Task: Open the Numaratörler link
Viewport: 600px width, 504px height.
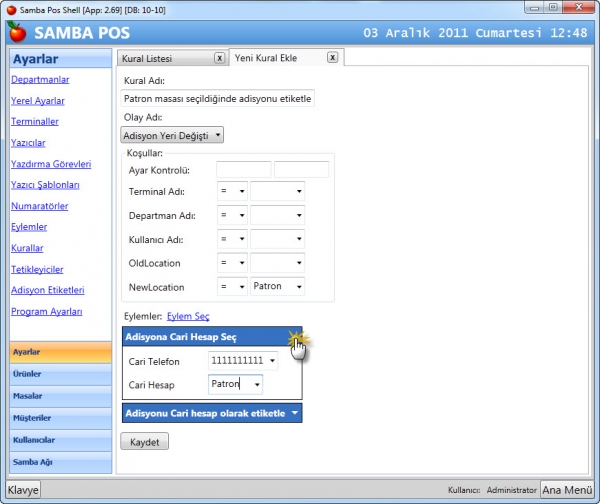Action: point(39,206)
